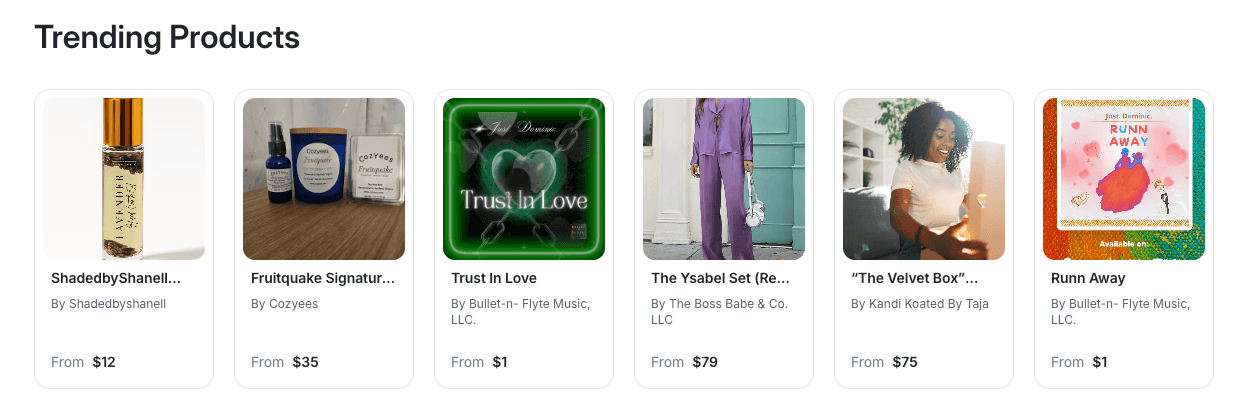Click the Fruitquake Signature product photo
Image resolution: width=1252 pixels, height=409 pixels.
click(x=324, y=179)
